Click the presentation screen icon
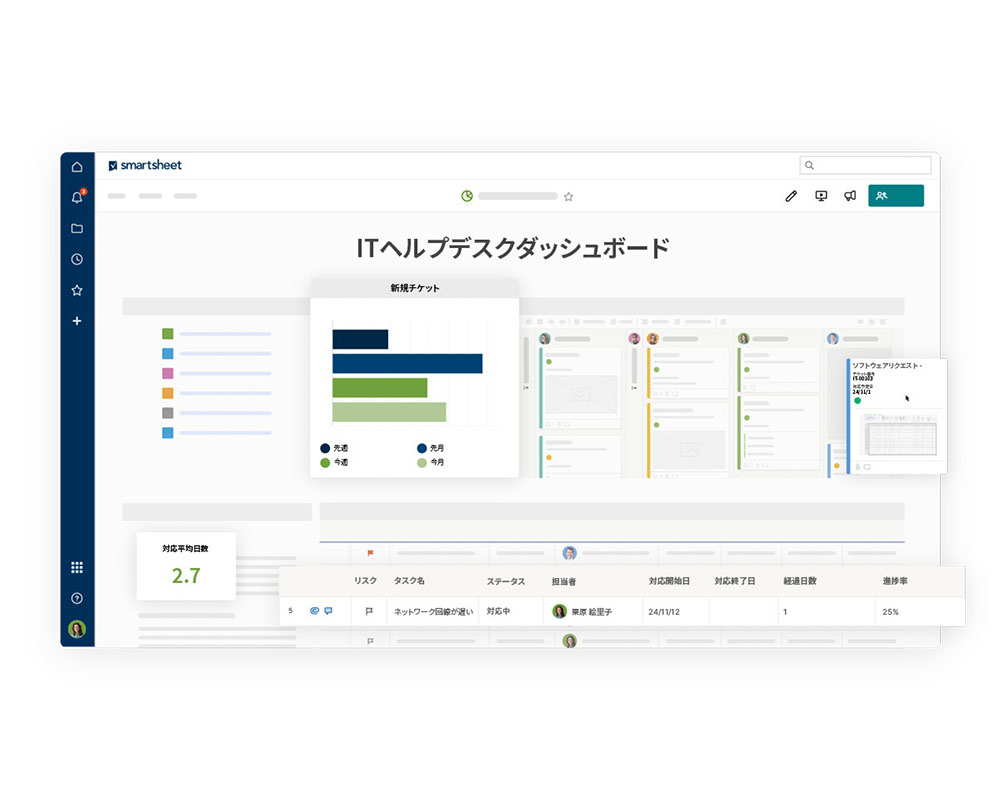Image resolution: width=1000 pixels, height=801 pixels. coord(821,196)
